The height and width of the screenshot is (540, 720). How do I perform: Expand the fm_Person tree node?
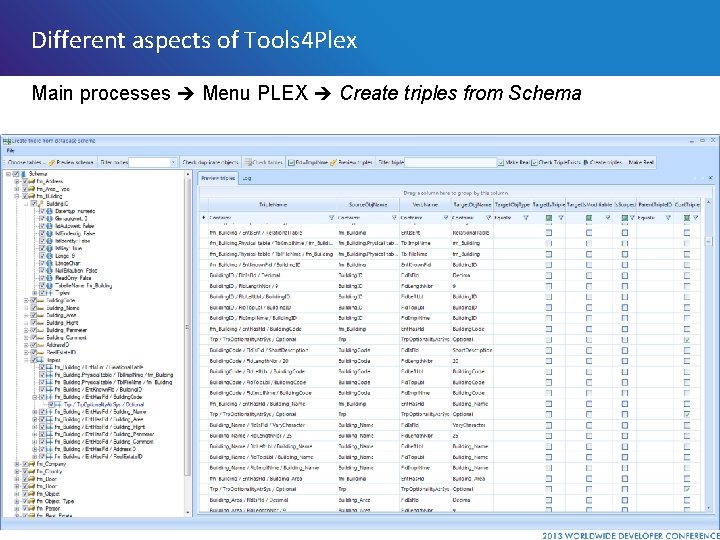(17, 509)
